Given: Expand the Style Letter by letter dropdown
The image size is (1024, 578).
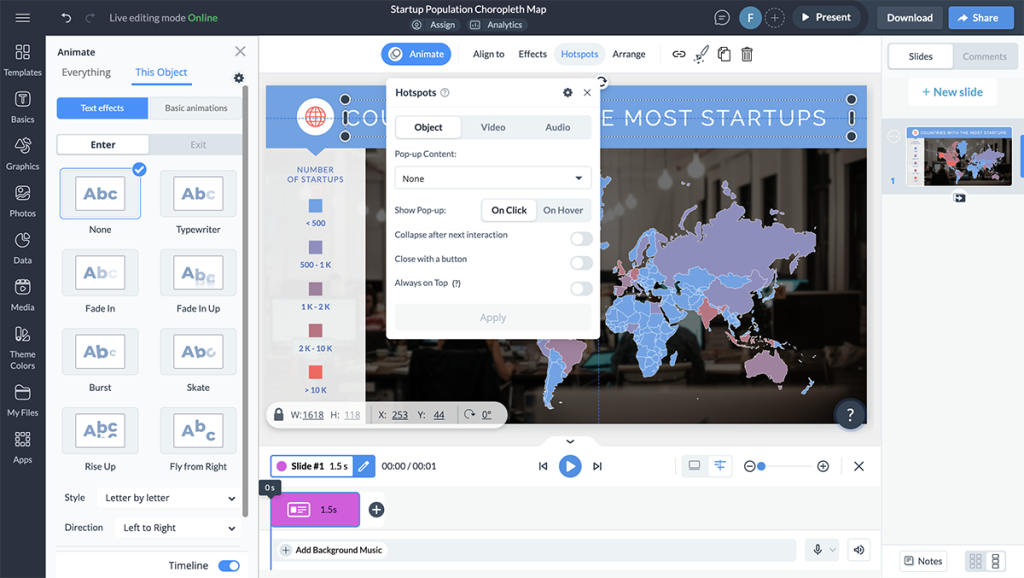Looking at the screenshot, I should pyautogui.click(x=170, y=498).
